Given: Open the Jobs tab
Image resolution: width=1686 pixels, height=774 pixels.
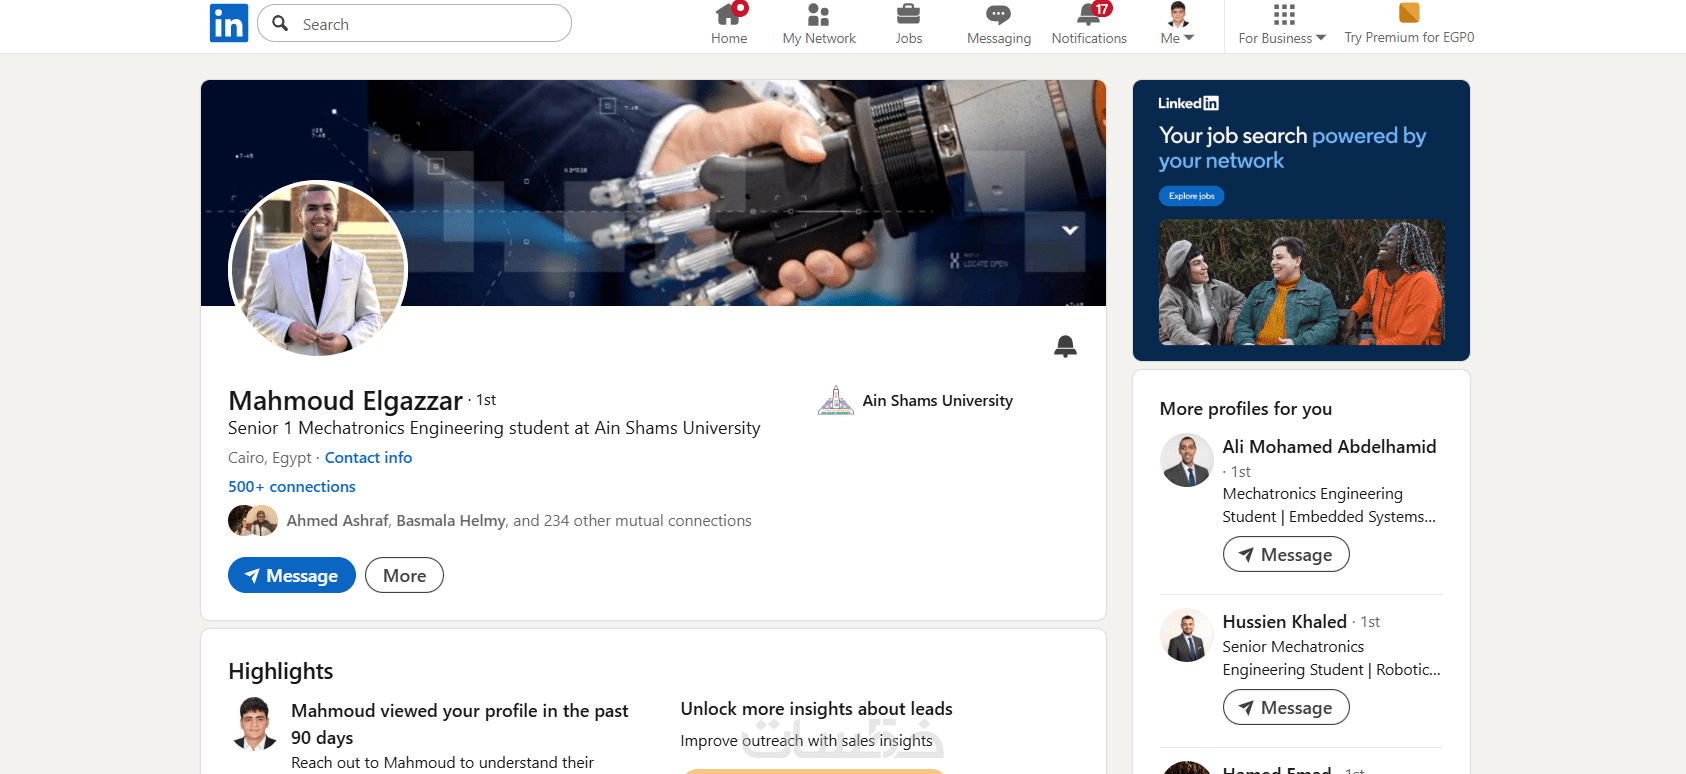Looking at the screenshot, I should click(909, 25).
